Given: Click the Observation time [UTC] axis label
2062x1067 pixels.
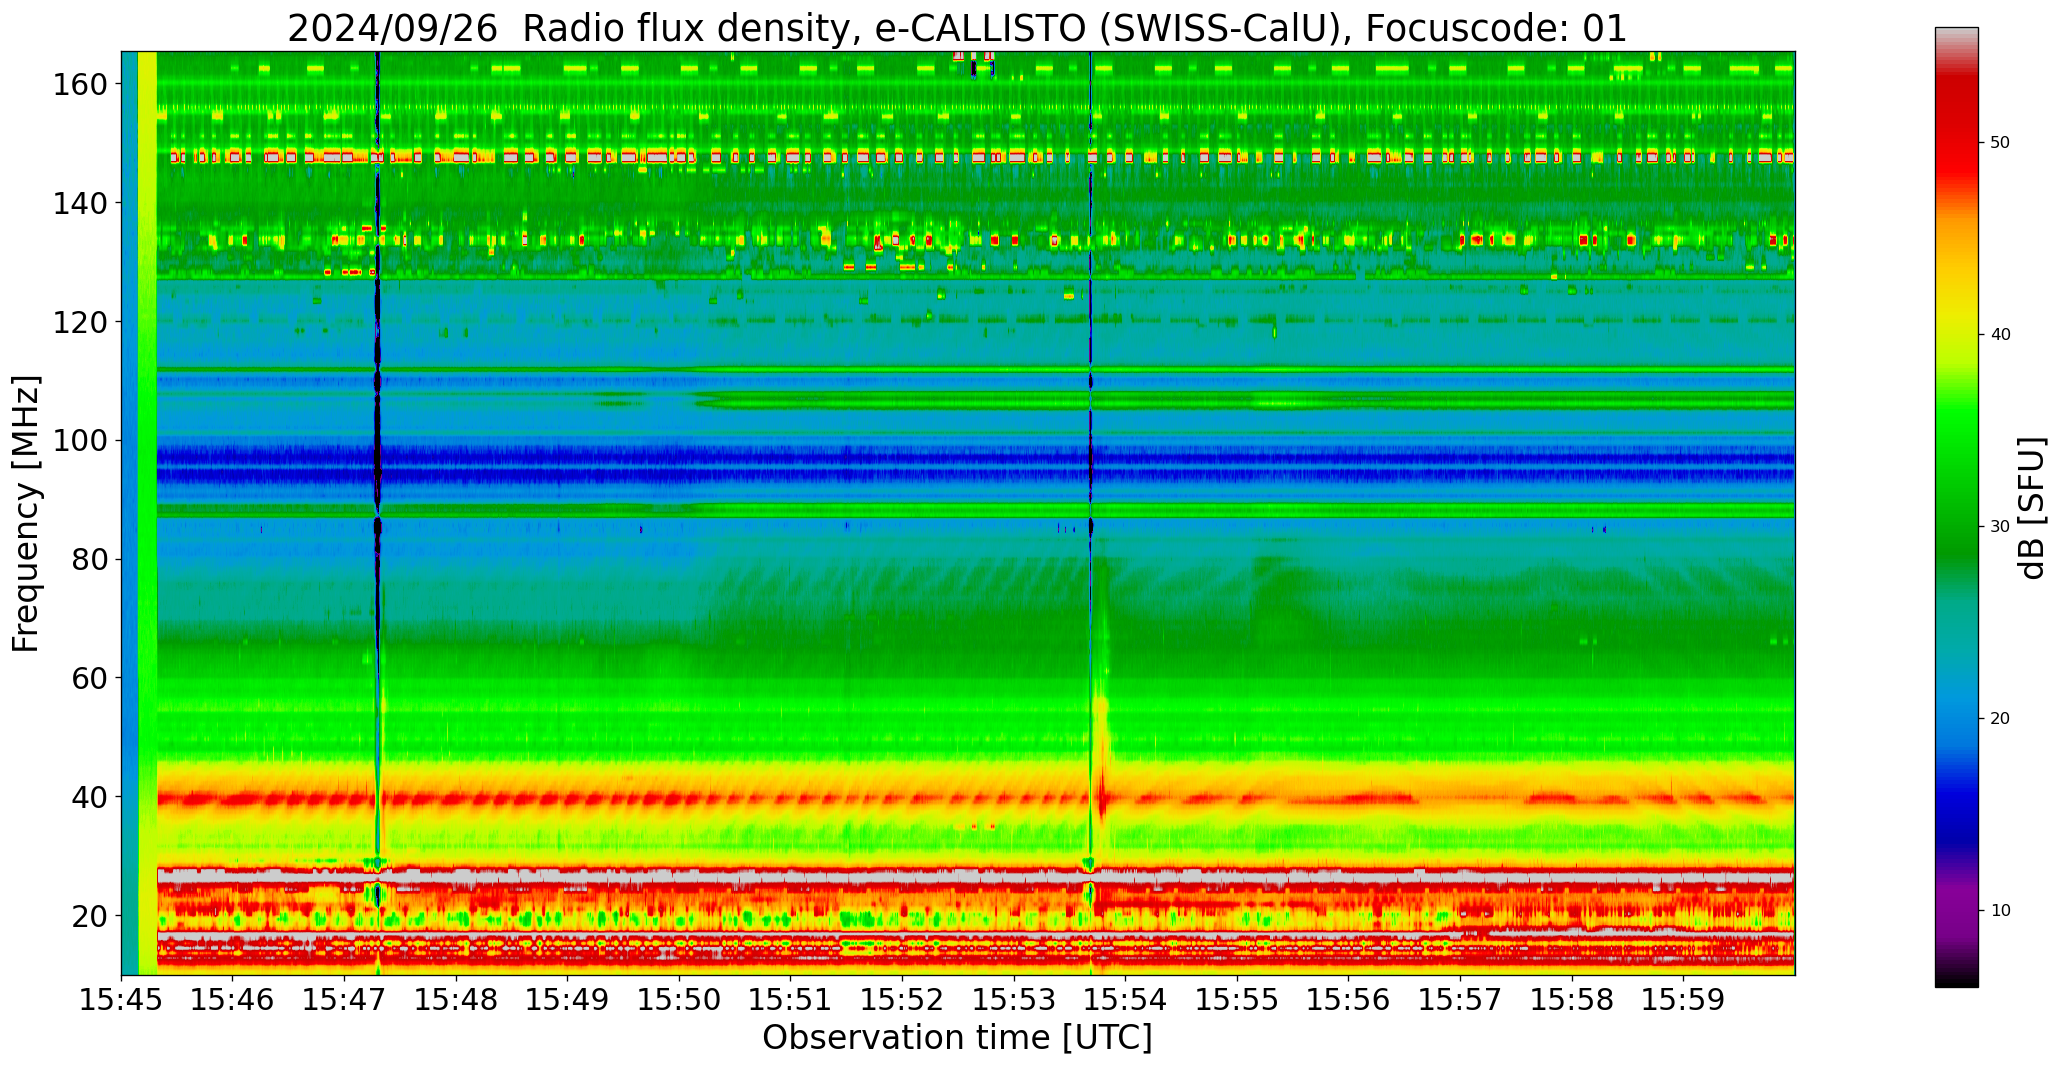Looking at the screenshot, I should pos(957,1038).
